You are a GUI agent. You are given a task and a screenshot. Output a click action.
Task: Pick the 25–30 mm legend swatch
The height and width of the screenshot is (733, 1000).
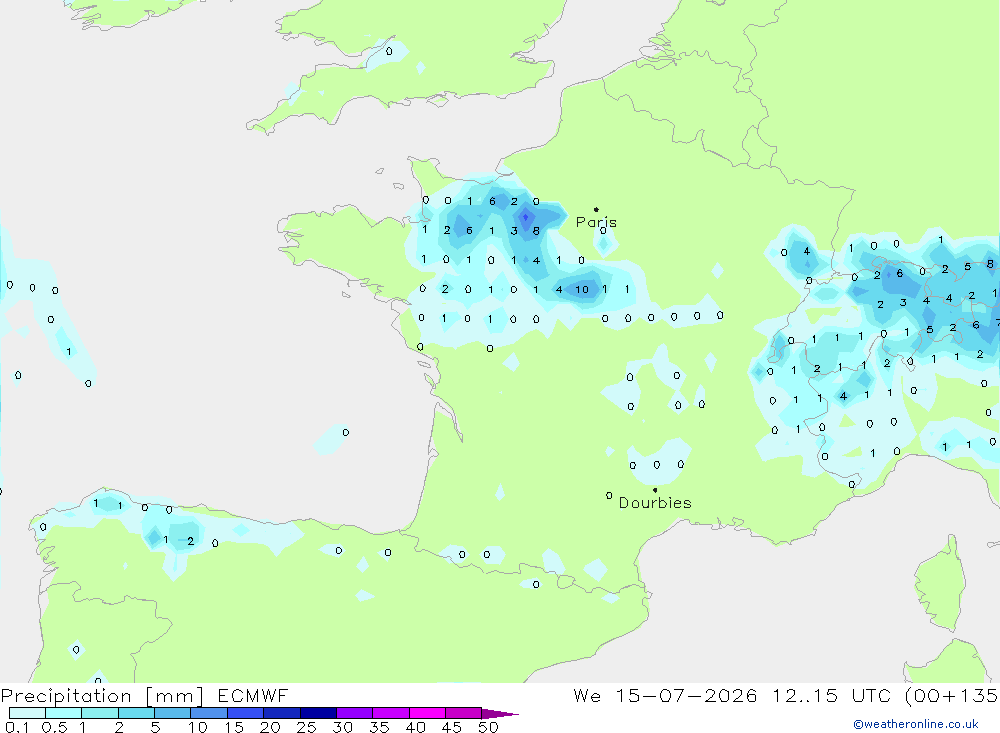pos(318,713)
